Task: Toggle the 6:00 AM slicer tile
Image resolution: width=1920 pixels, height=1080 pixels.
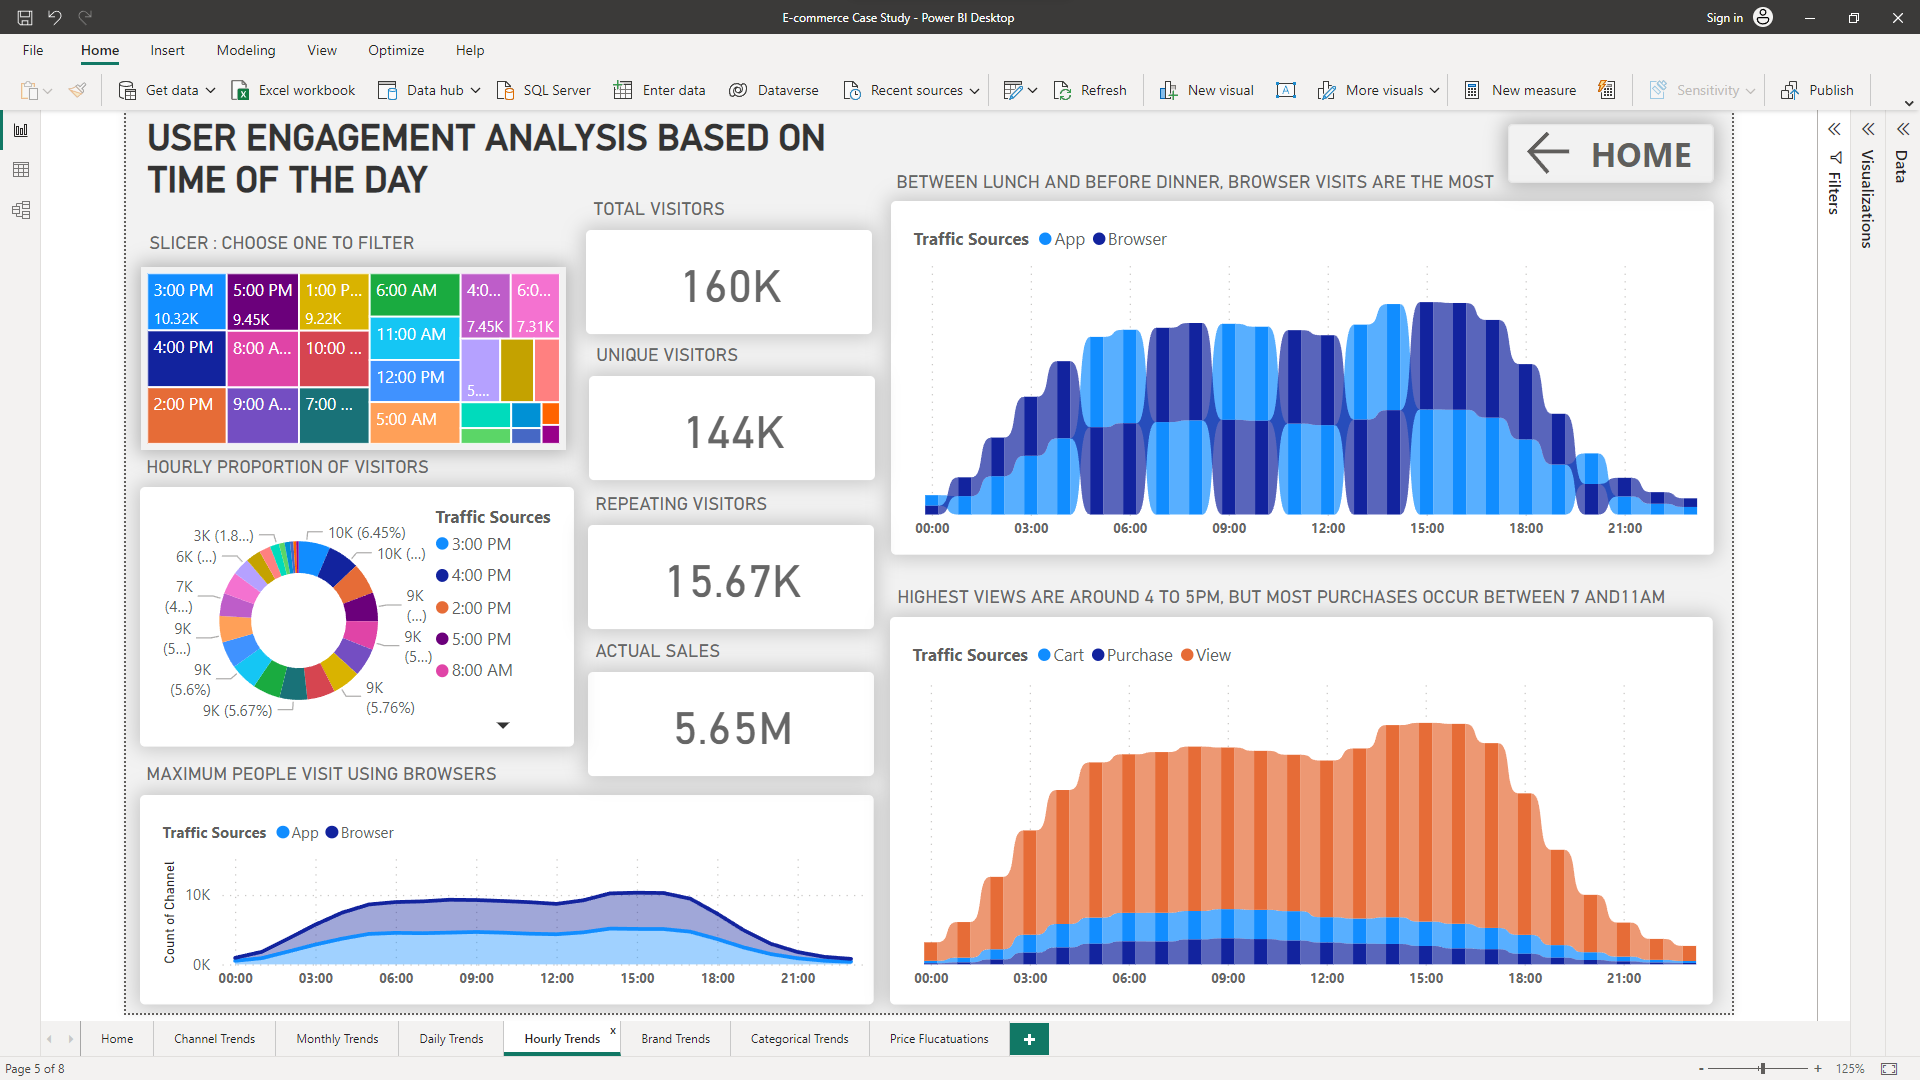Action: click(414, 293)
